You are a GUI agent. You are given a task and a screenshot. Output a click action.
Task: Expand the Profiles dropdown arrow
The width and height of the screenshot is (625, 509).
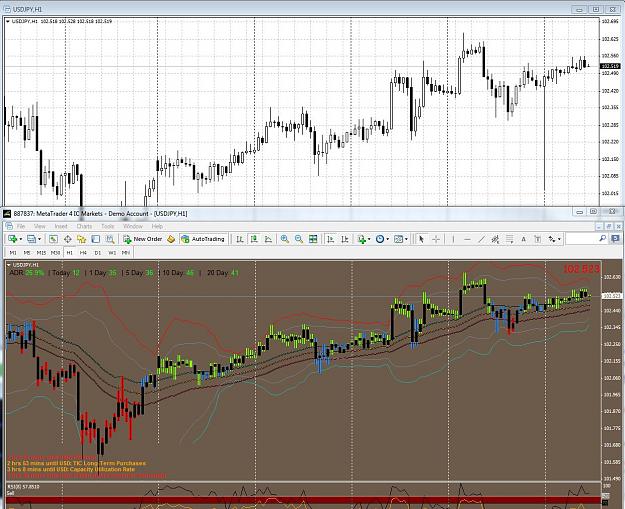39,240
